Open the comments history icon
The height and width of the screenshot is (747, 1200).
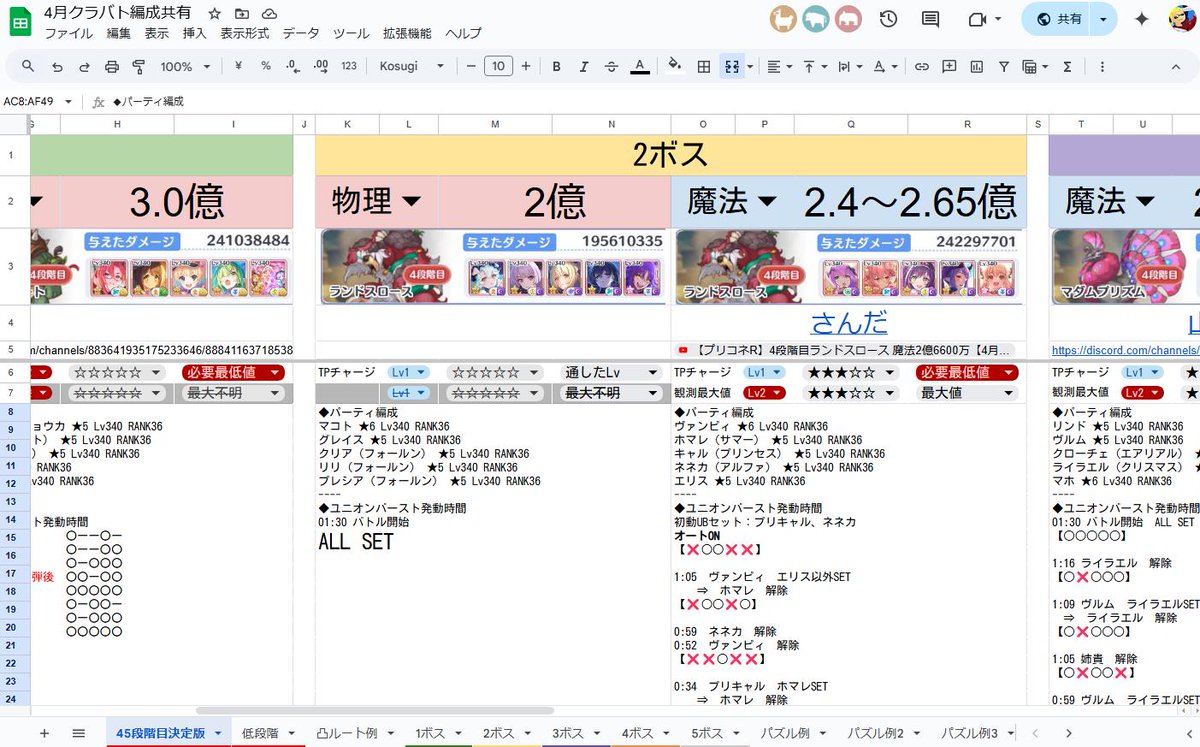pos(930,20)
